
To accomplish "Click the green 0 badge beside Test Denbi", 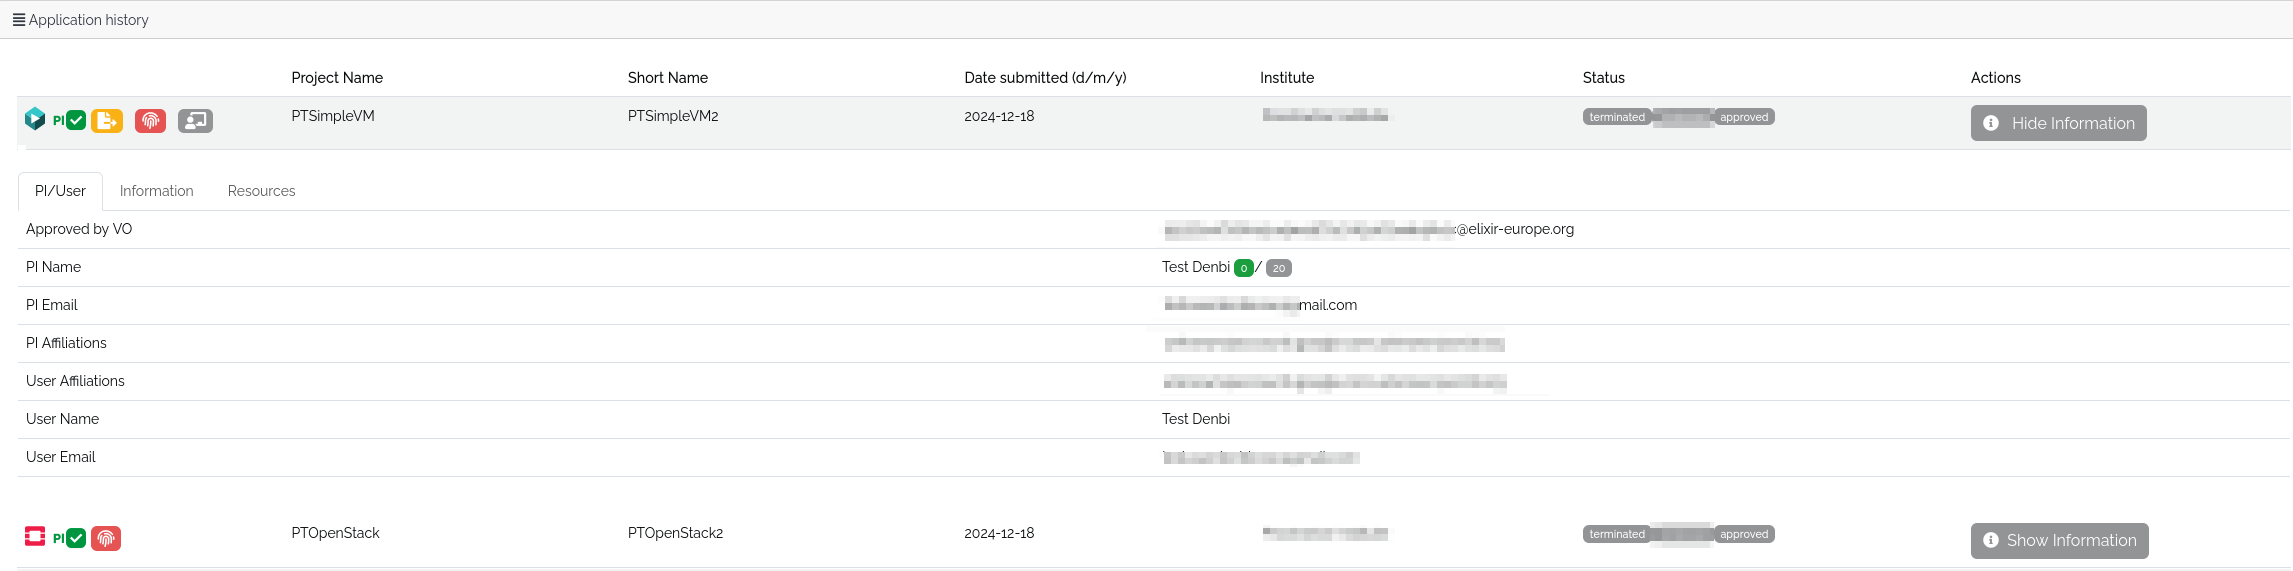I will (1243, 268).
